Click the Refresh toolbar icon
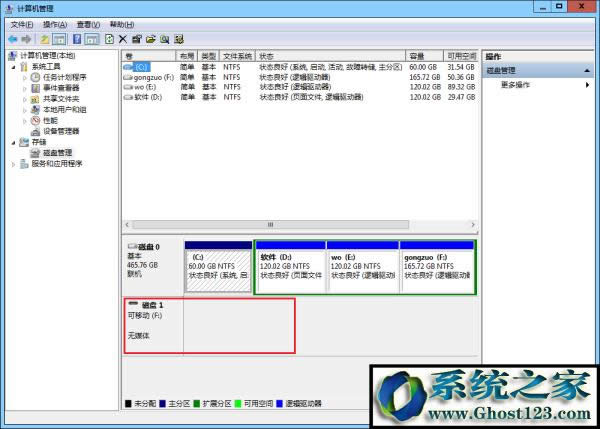This screenshot has width=600, height=429. click(108, 39)
